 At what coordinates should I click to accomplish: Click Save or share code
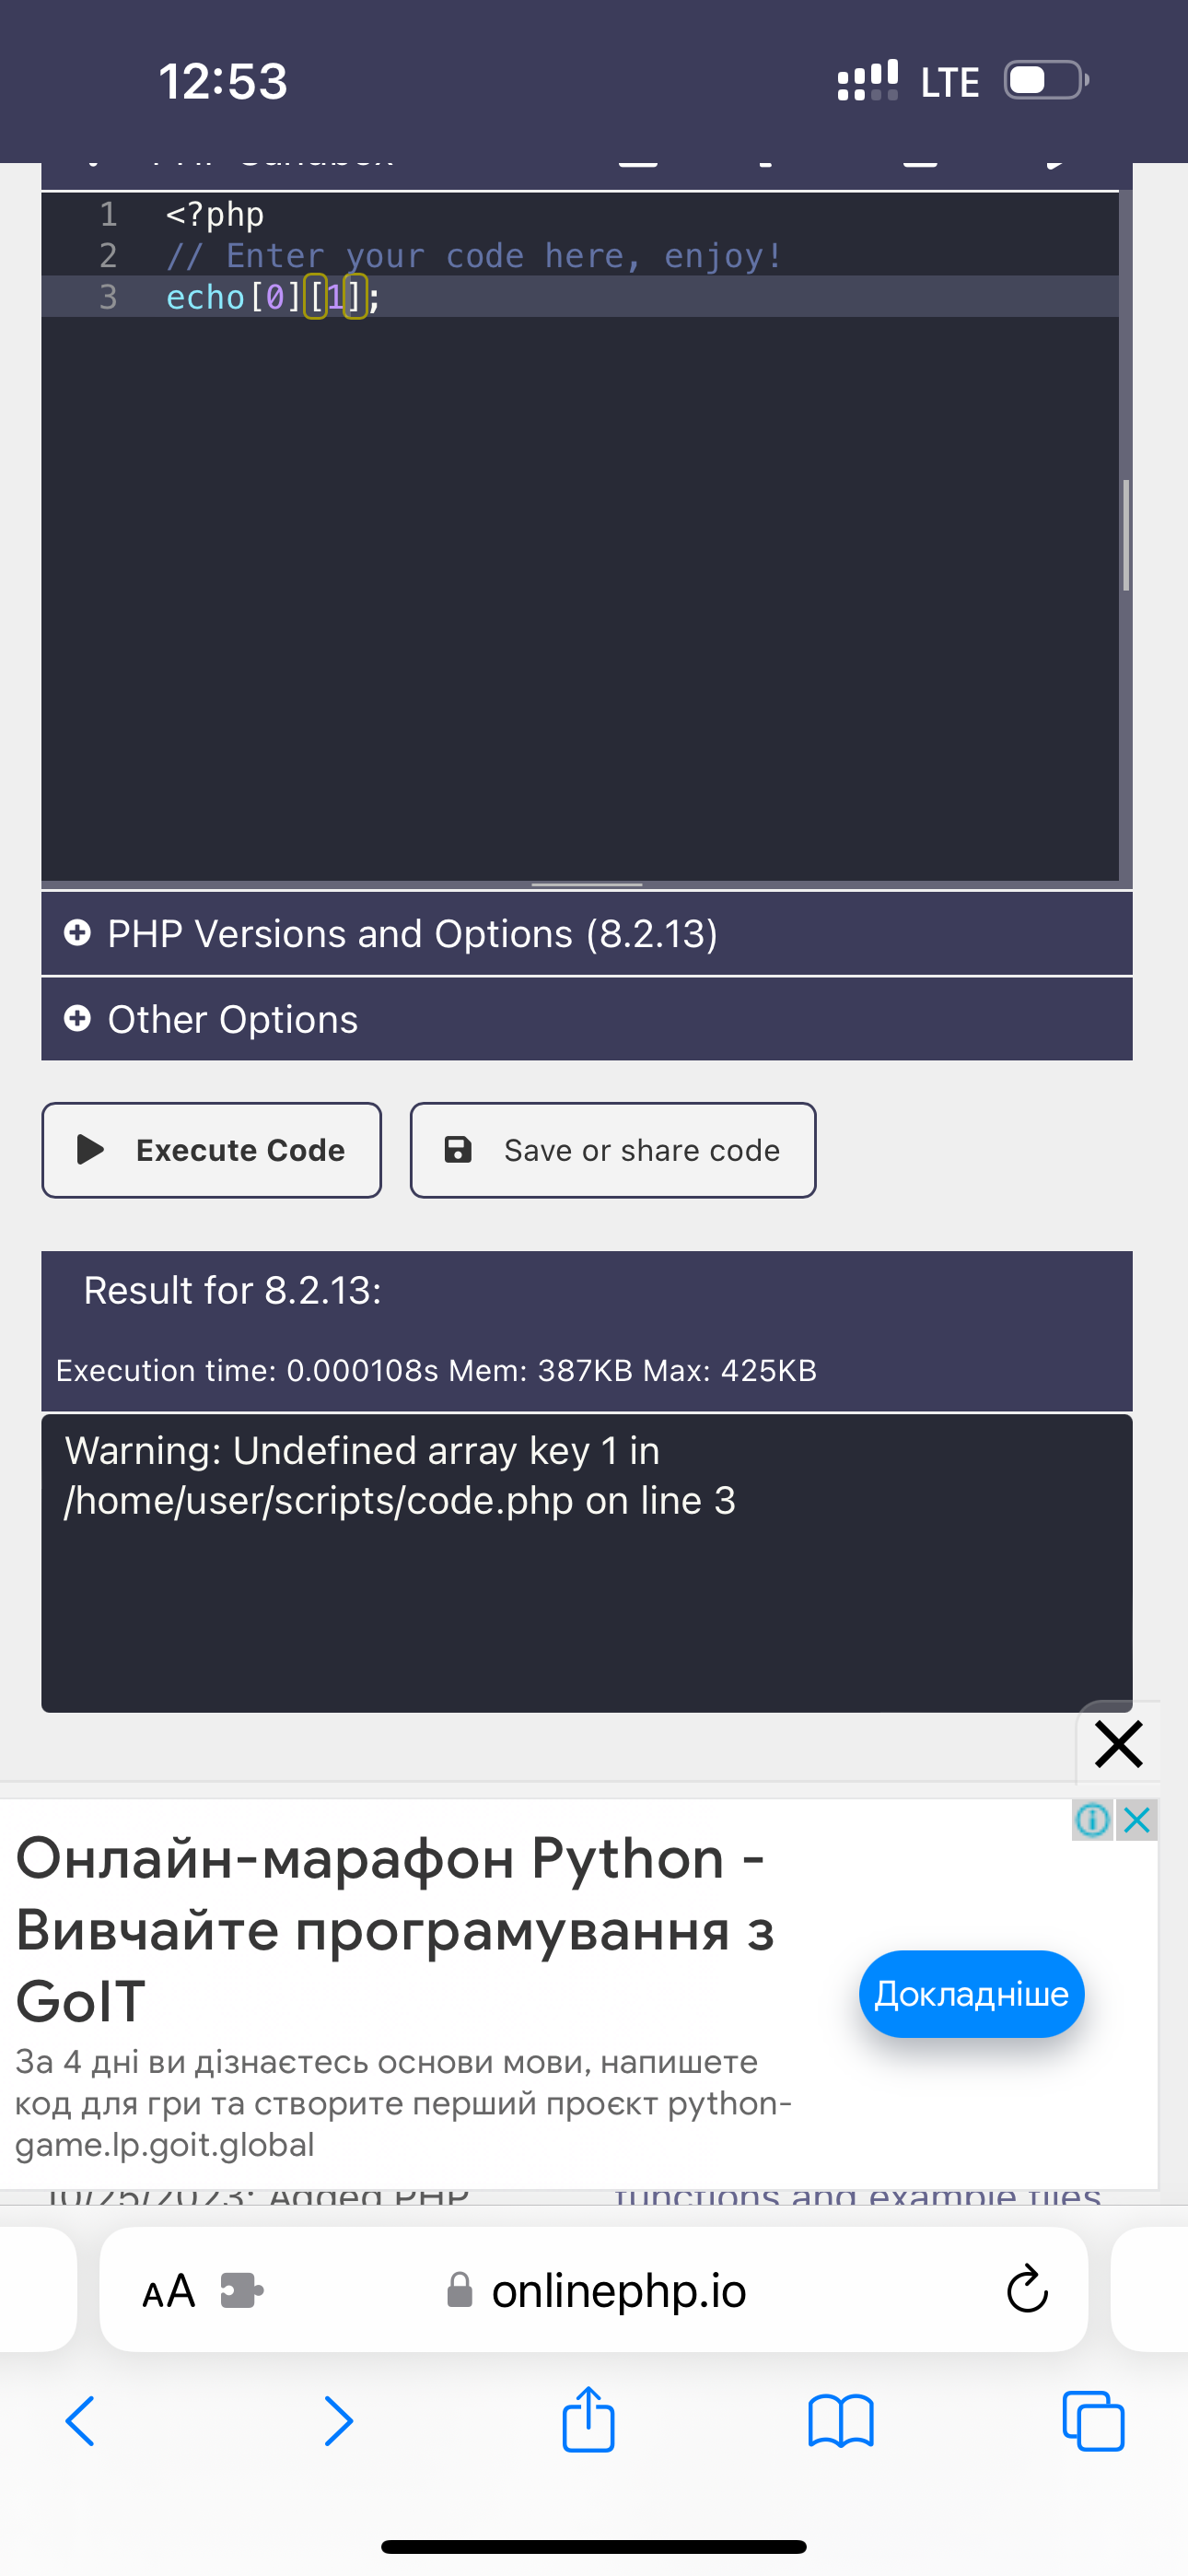coord(613,1150)
